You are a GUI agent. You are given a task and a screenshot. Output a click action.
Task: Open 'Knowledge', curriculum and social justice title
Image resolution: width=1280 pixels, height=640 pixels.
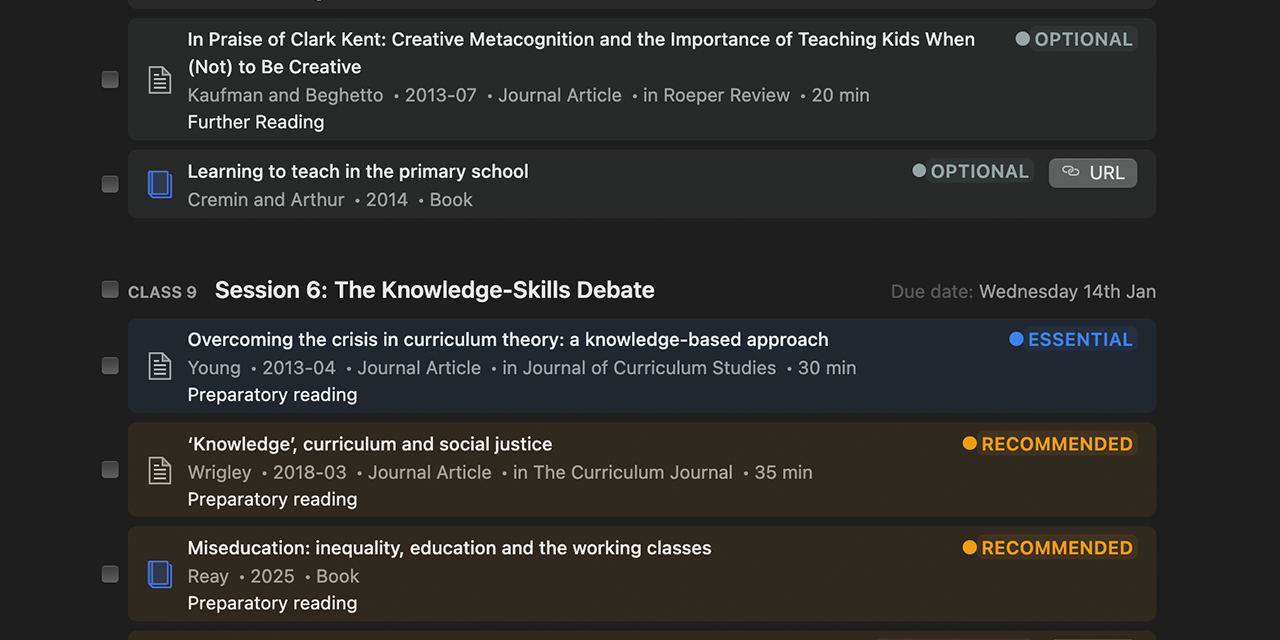point(370,444)
